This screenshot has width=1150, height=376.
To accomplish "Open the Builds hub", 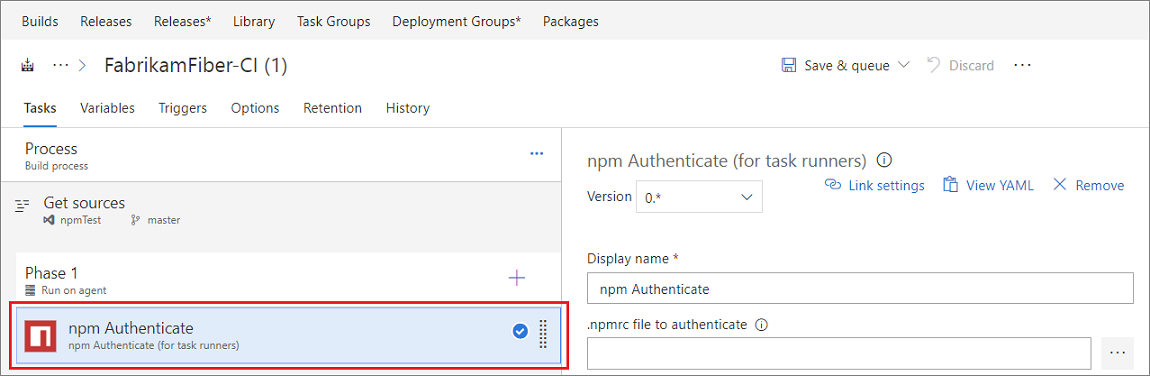I will (40, 21).
